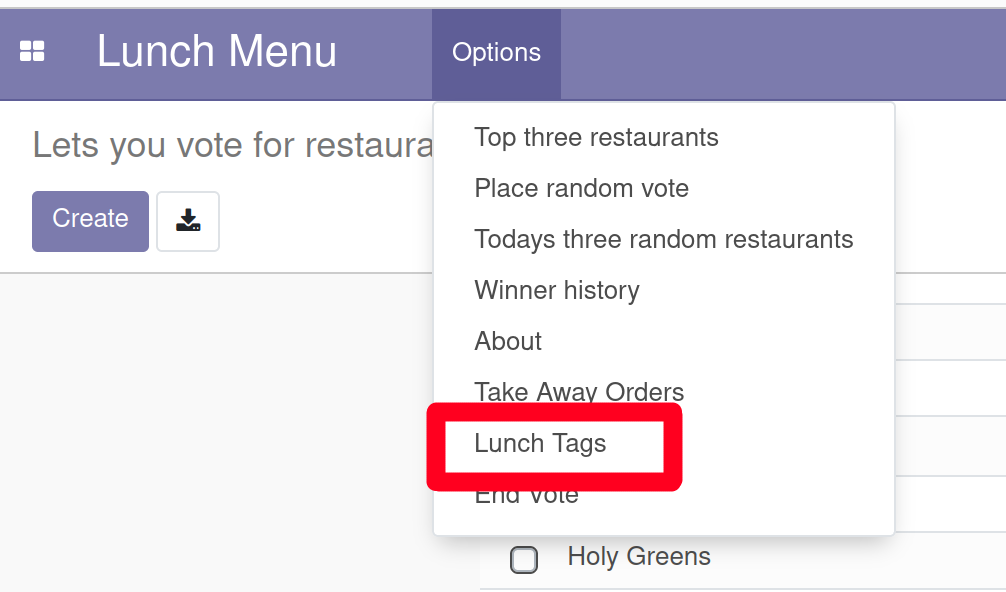Toggle the Holy Greens checkbox
Viewport: 1006px width, 592px height.
[x=524, y=559]
